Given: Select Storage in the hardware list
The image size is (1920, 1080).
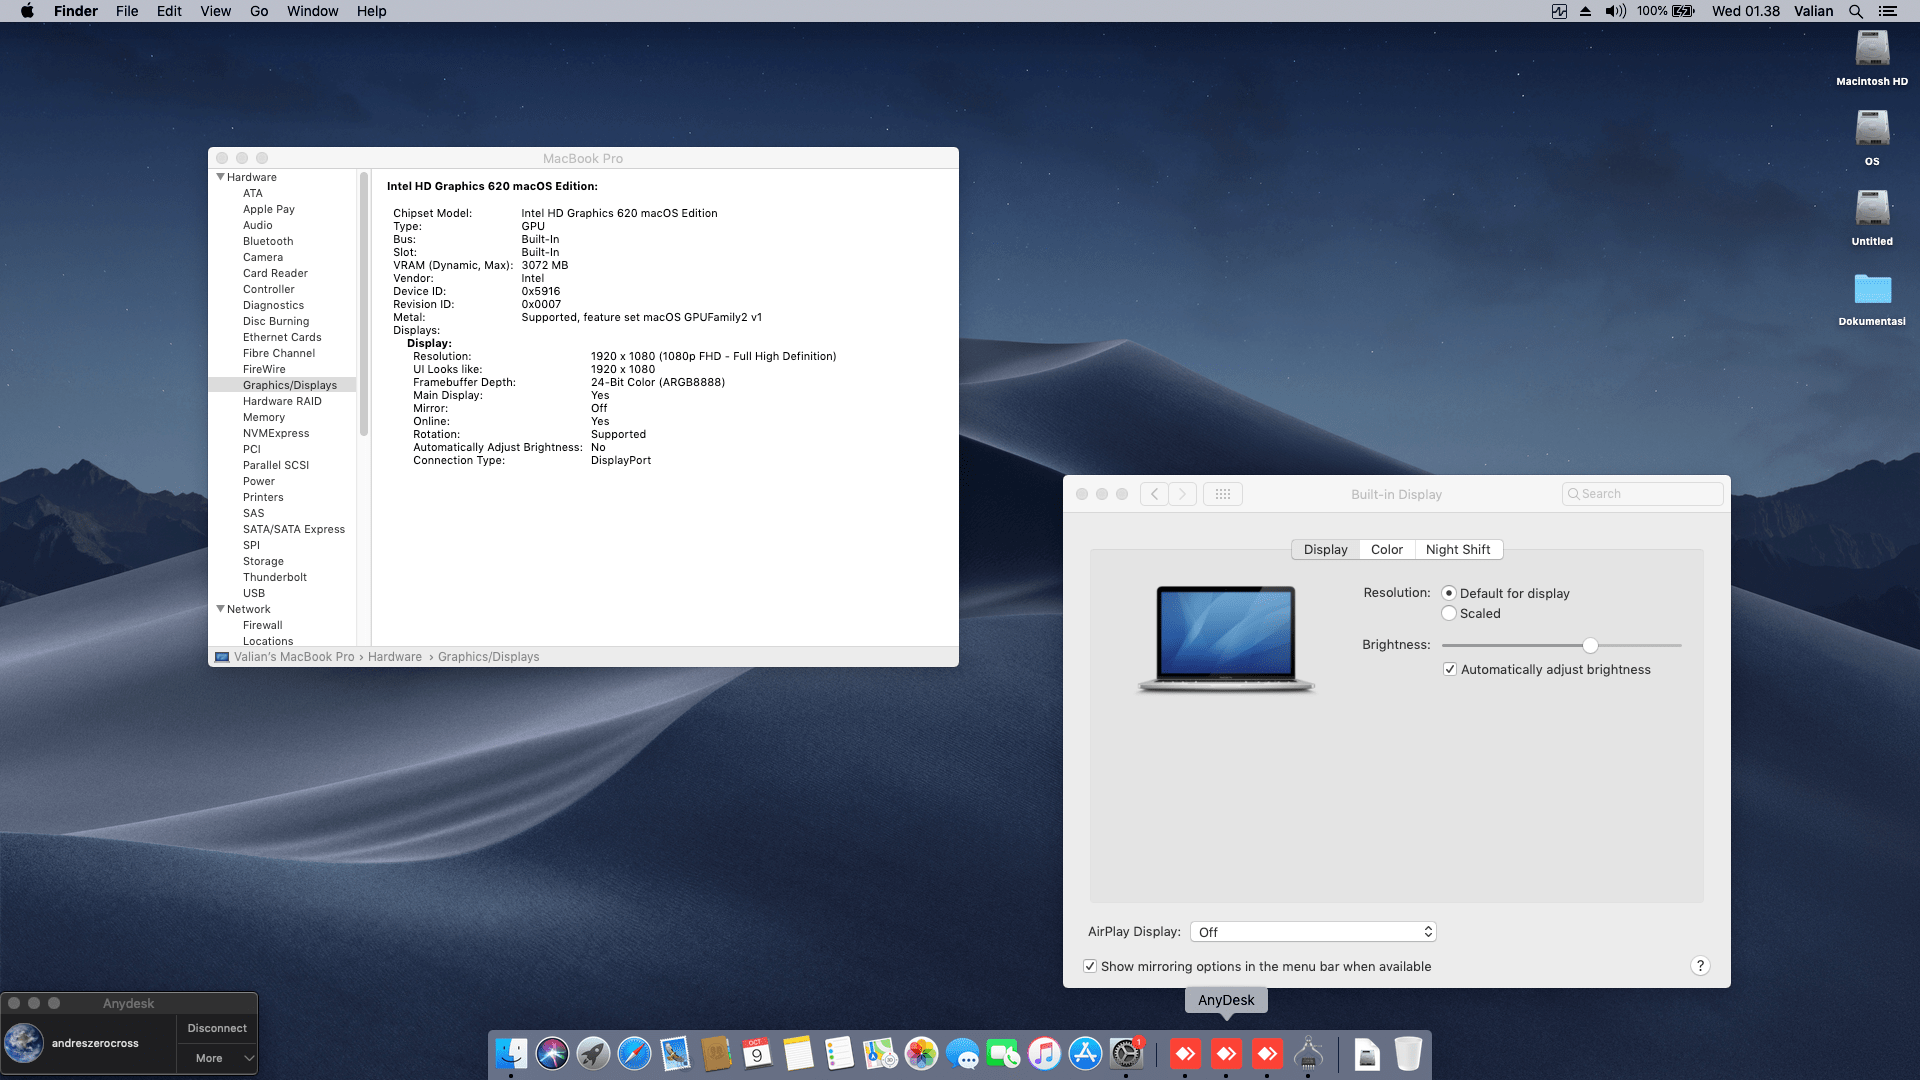Looking at the screenshot, I should pos(263,561).
